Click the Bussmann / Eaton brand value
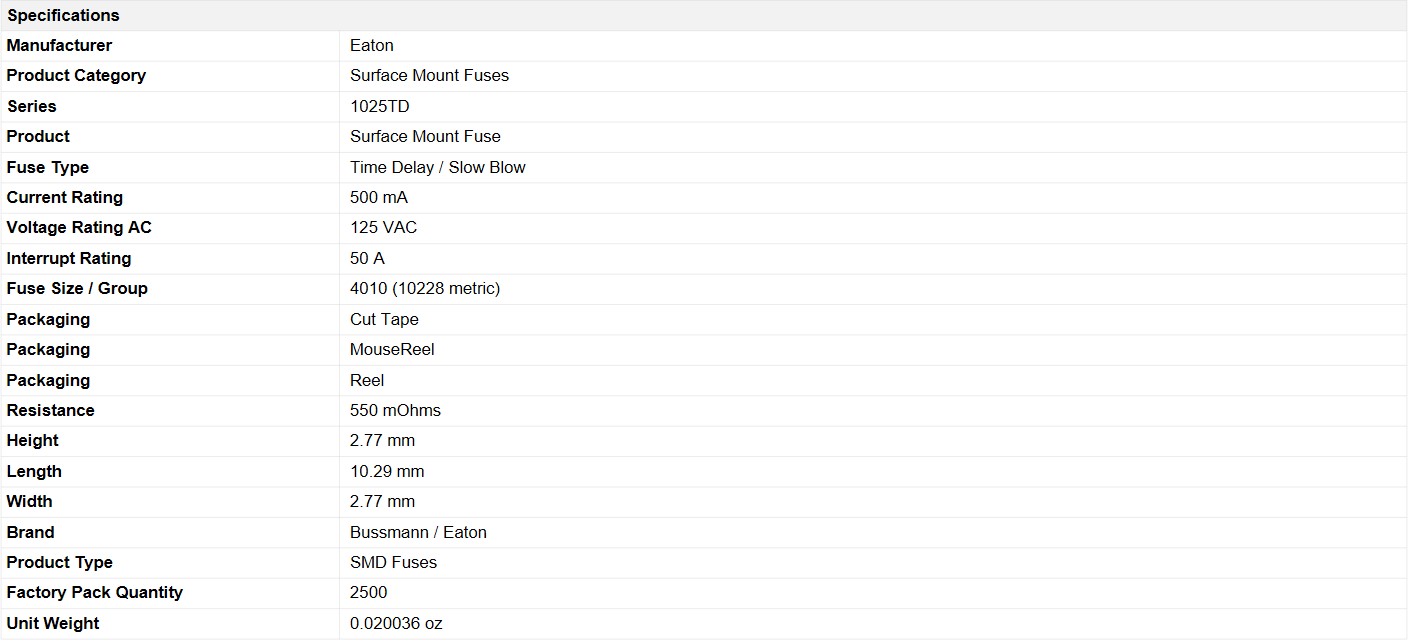 [x=418, y=532]
